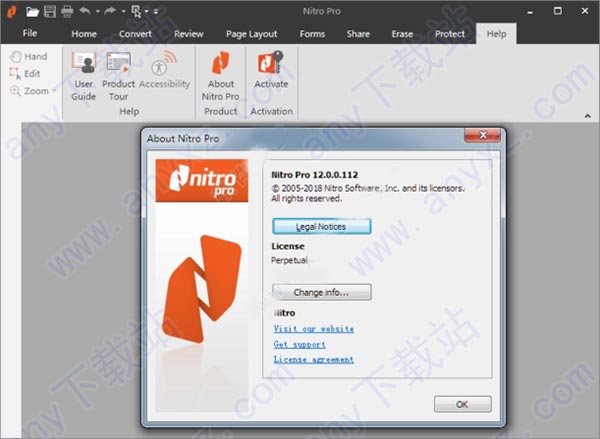
Task: Switch to the Review tab
Action: click(189, 34)
